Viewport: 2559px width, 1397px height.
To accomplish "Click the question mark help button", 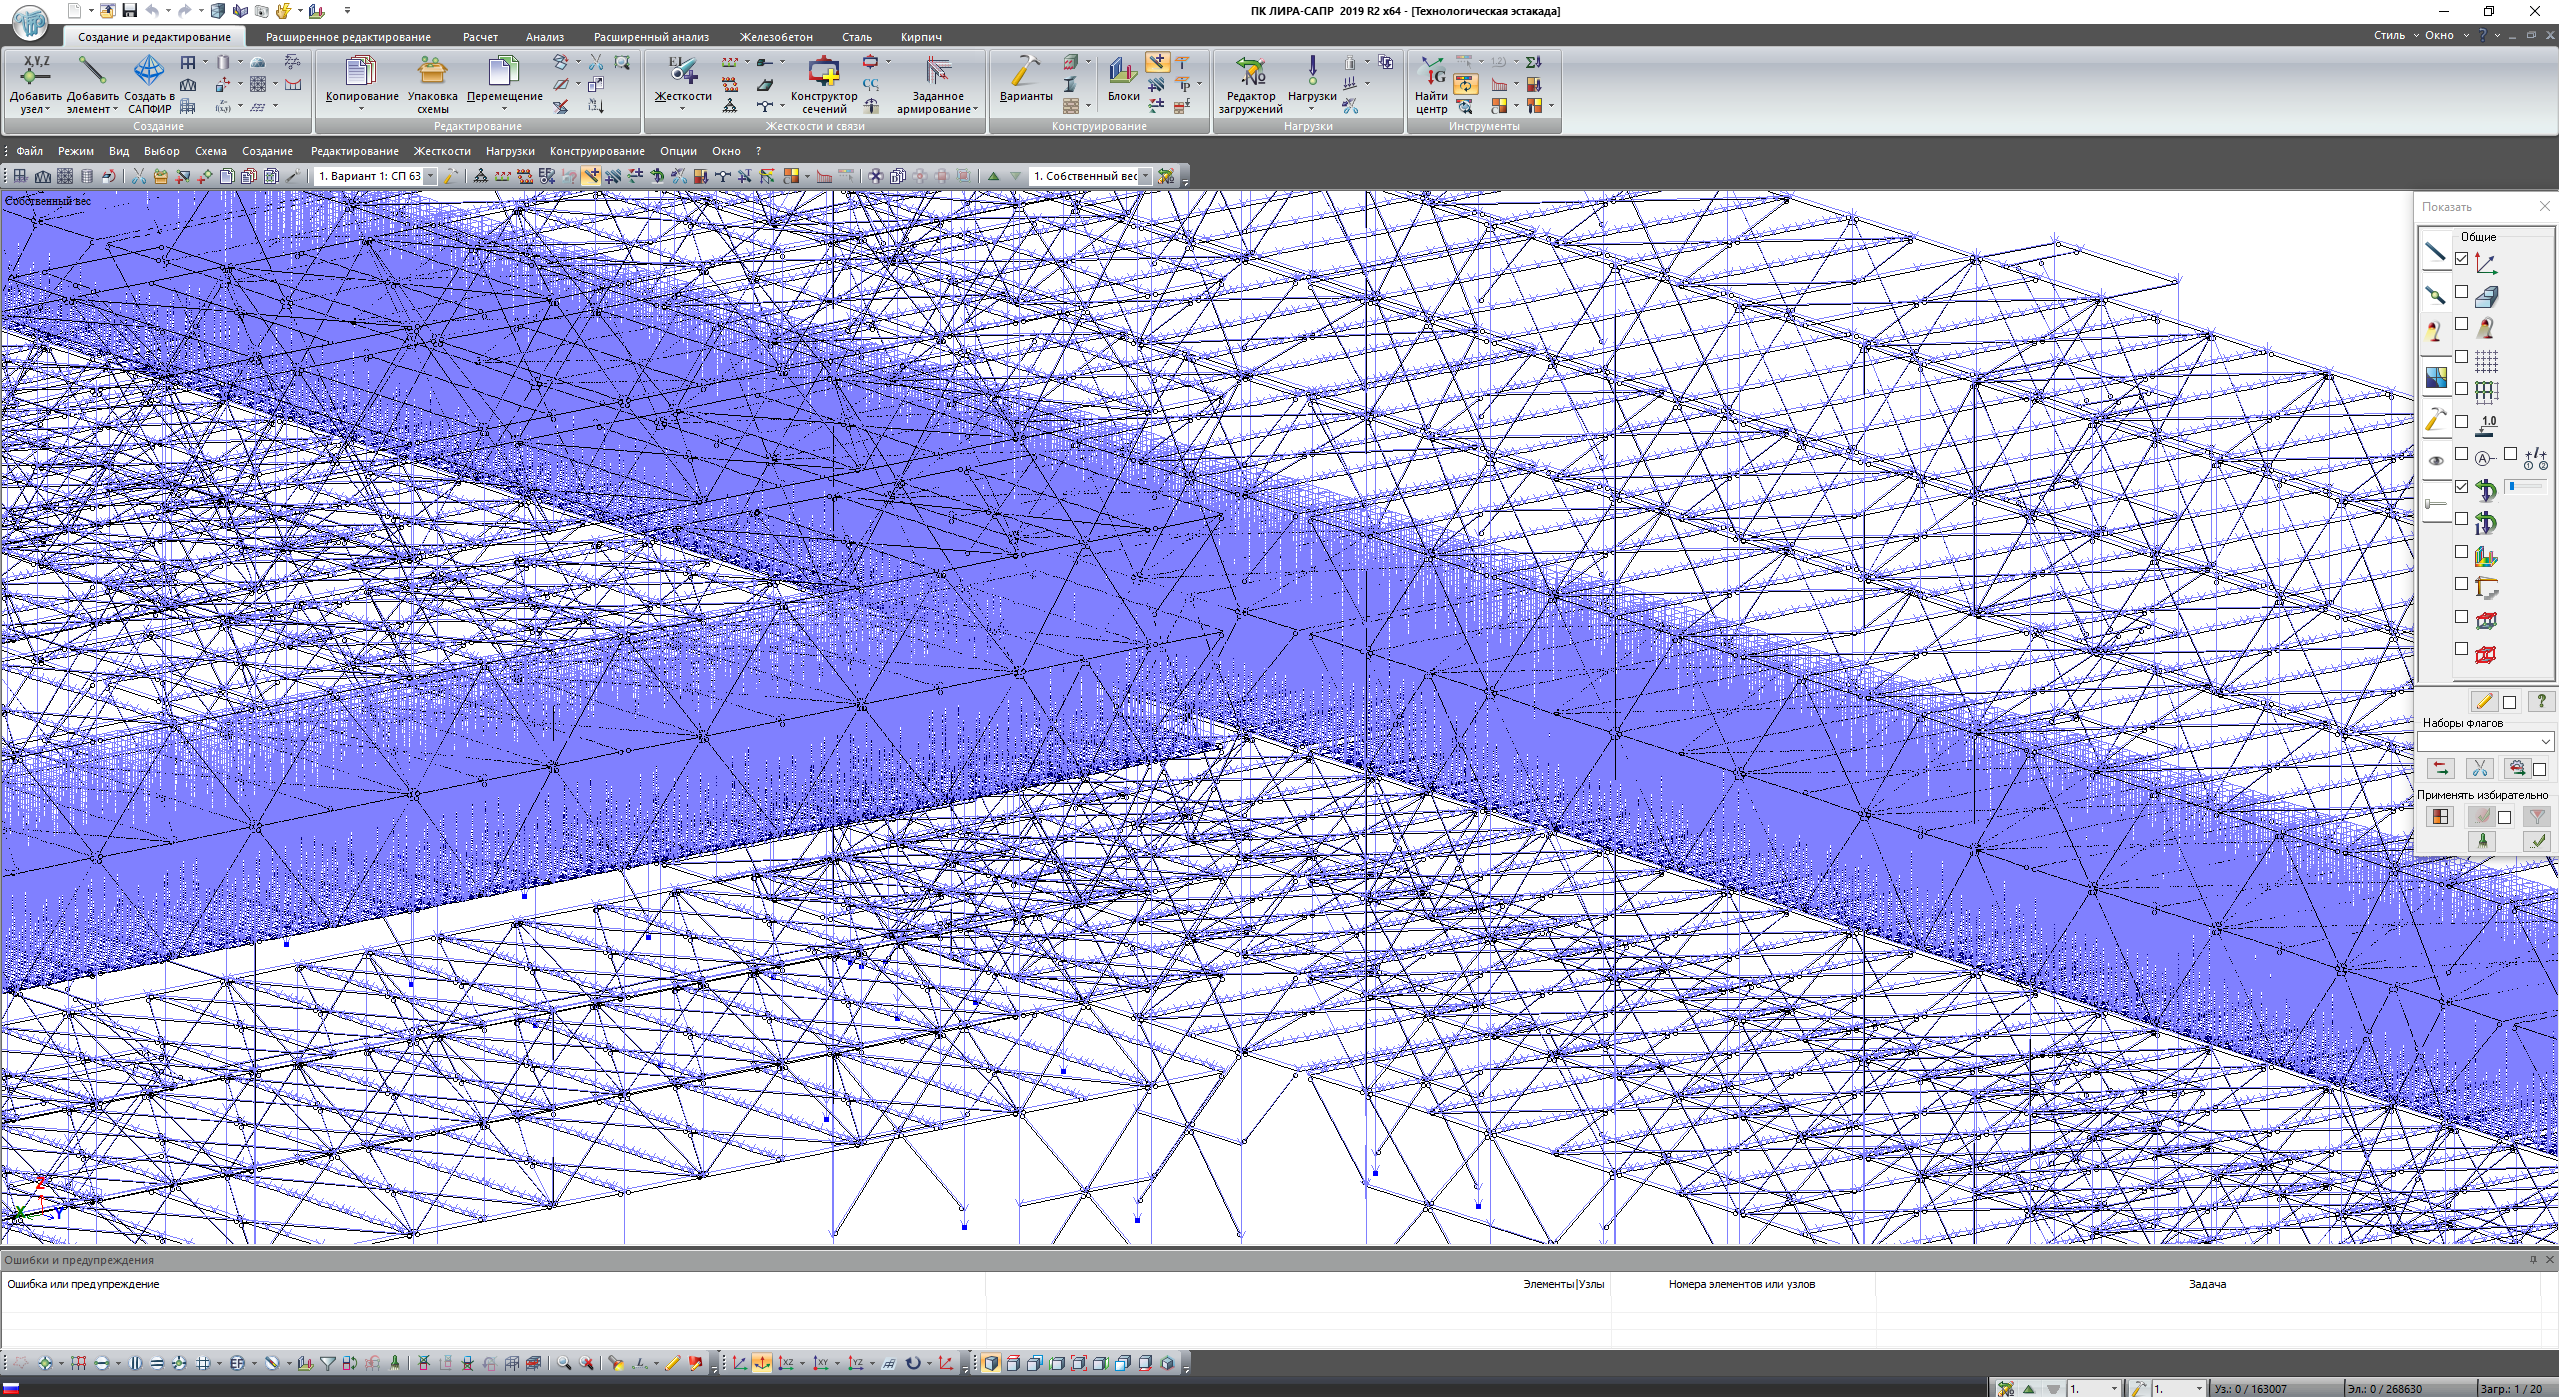I will [x=2540, y=701].
